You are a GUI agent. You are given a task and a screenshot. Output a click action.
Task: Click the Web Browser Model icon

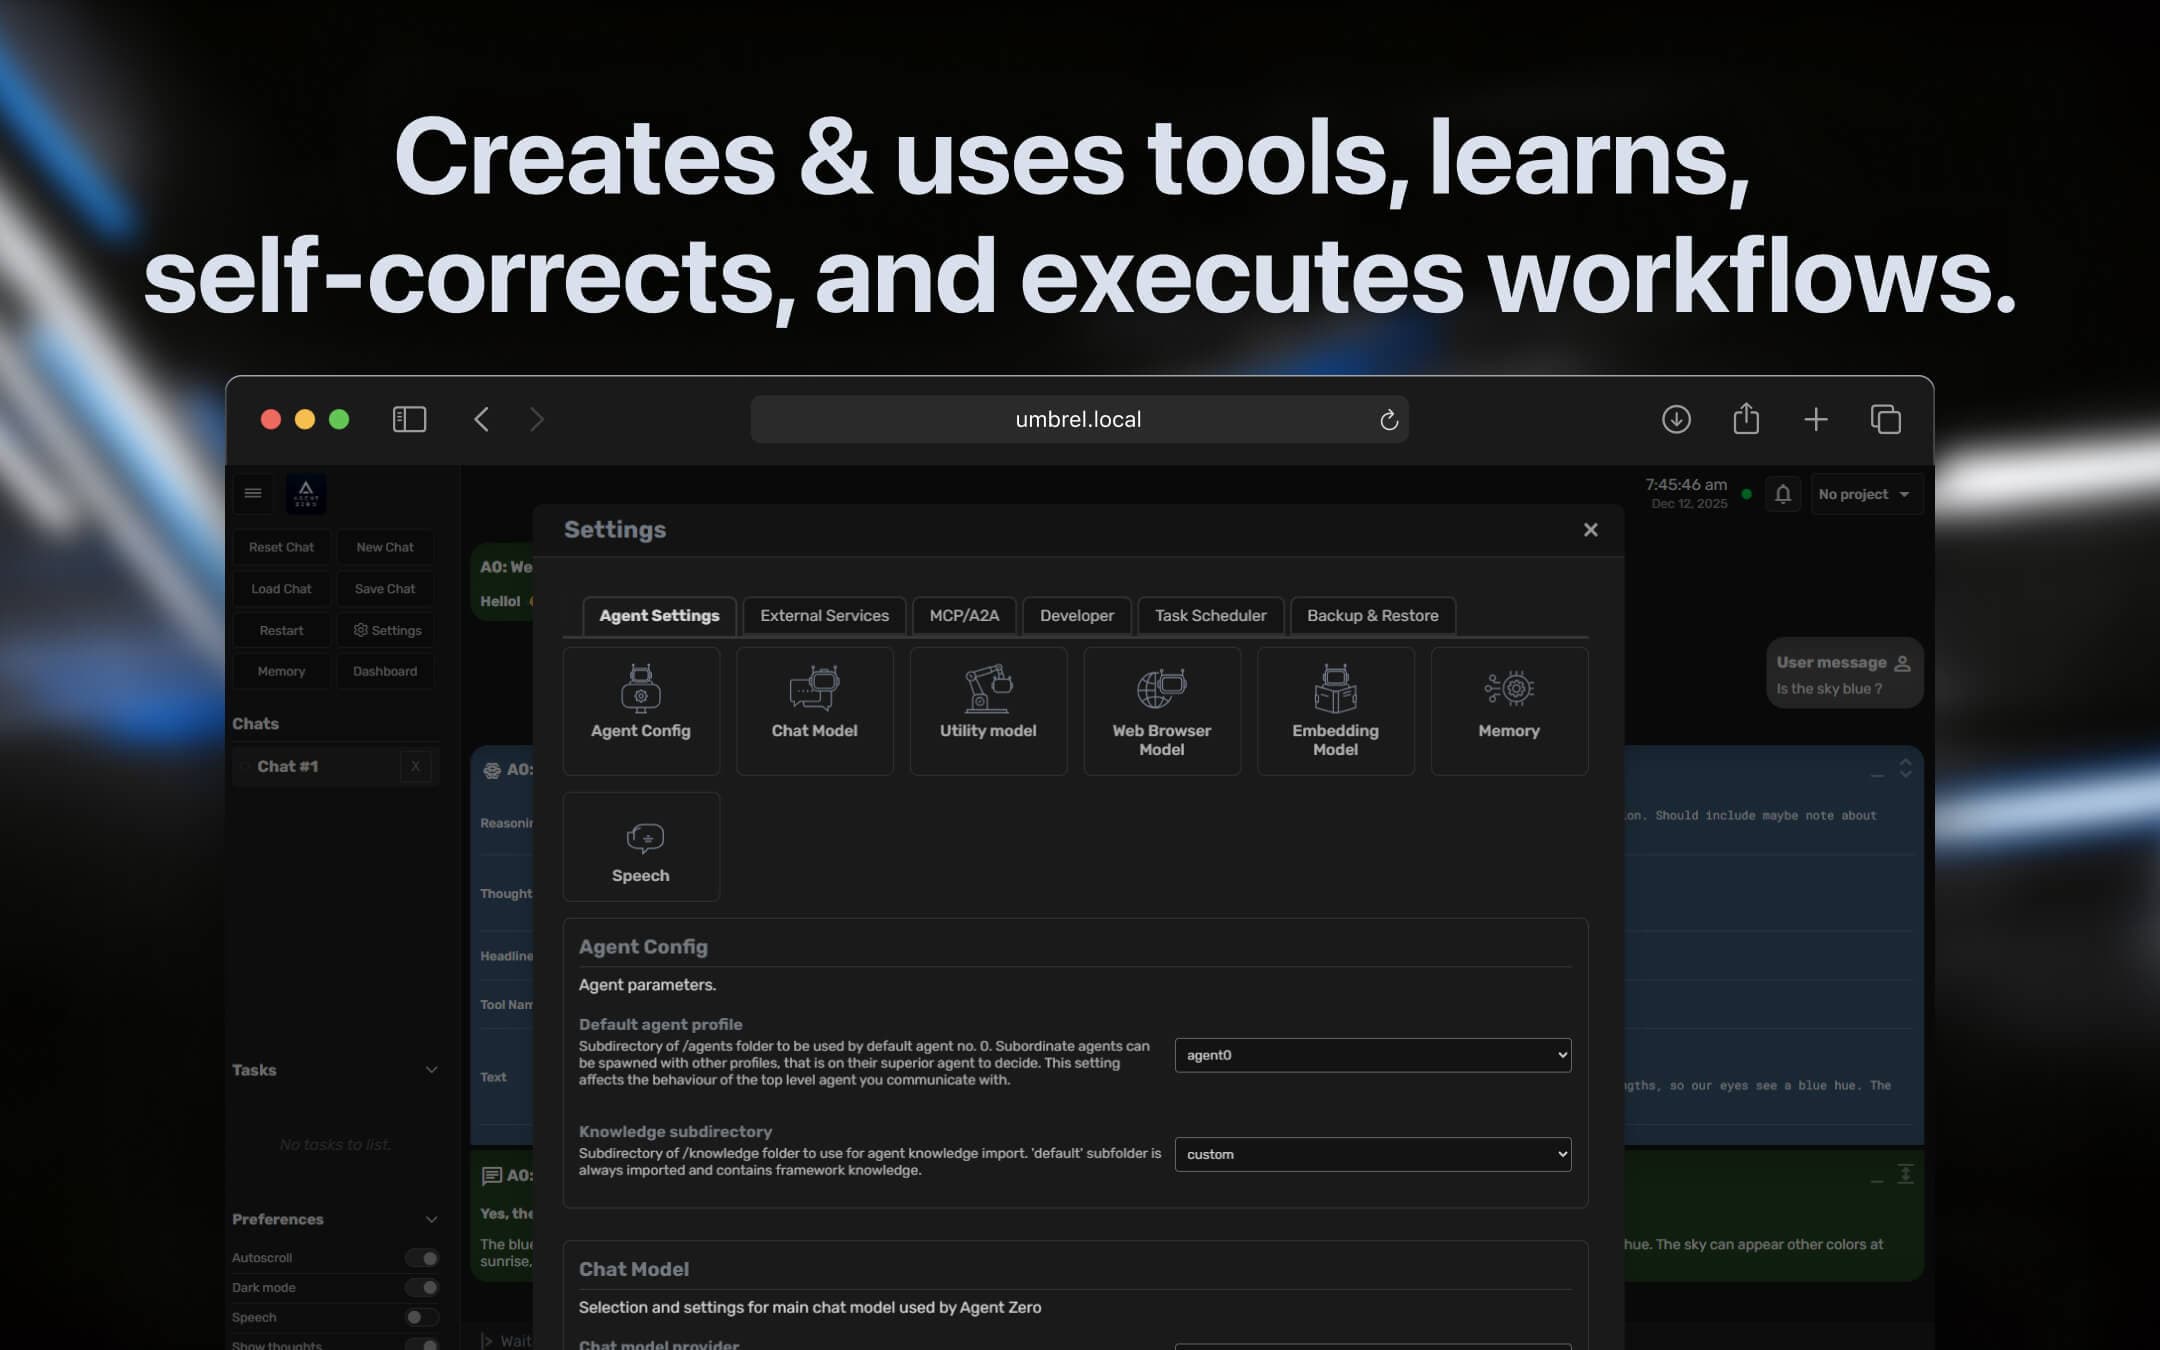(x=1161, y=689)
